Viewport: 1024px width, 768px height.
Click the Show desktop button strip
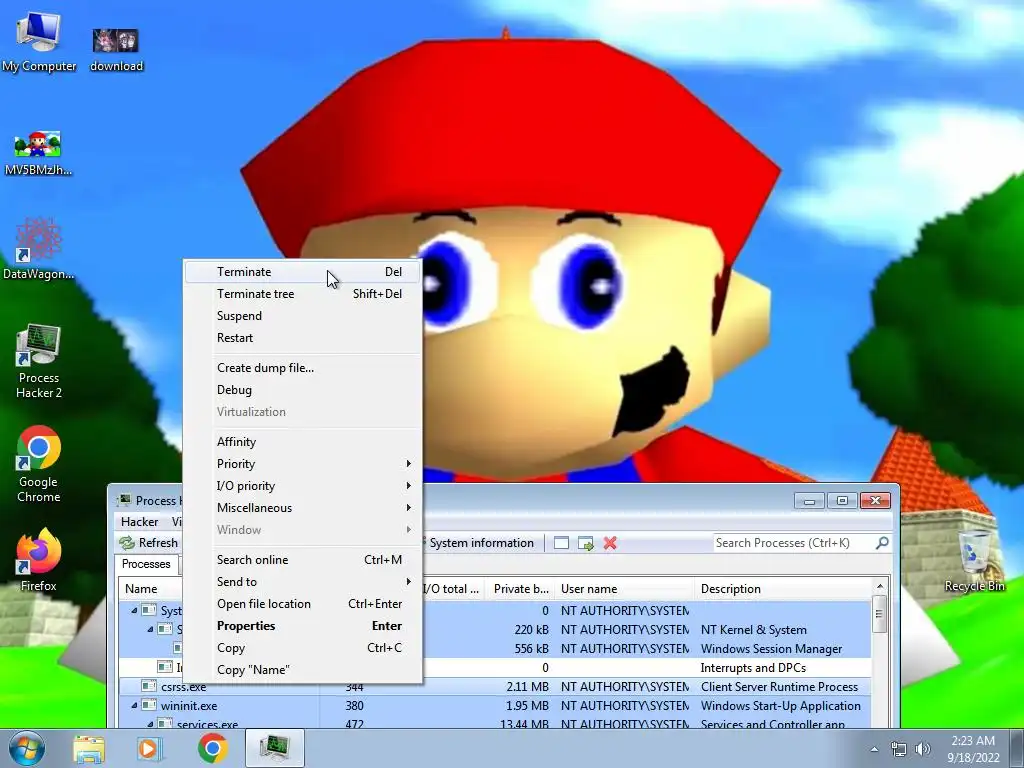[1018, 748]
